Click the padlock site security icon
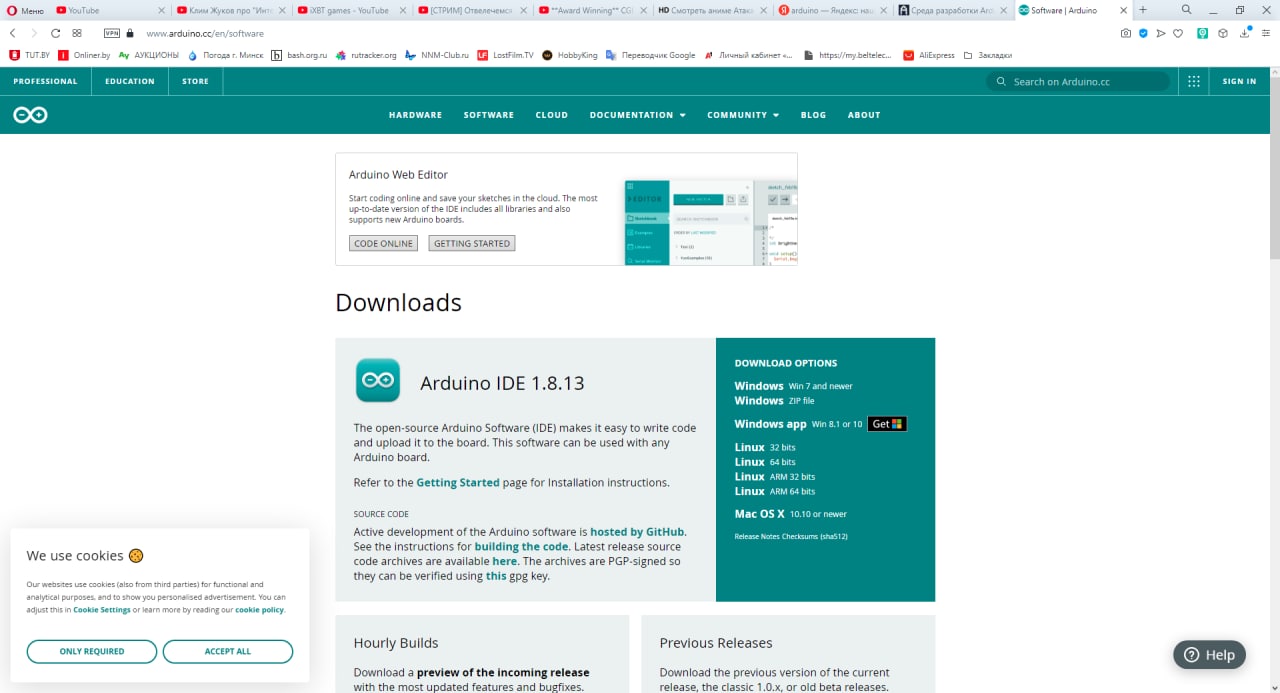The image size is (1280, 693). pyautogui.click(x=130, y=33)
